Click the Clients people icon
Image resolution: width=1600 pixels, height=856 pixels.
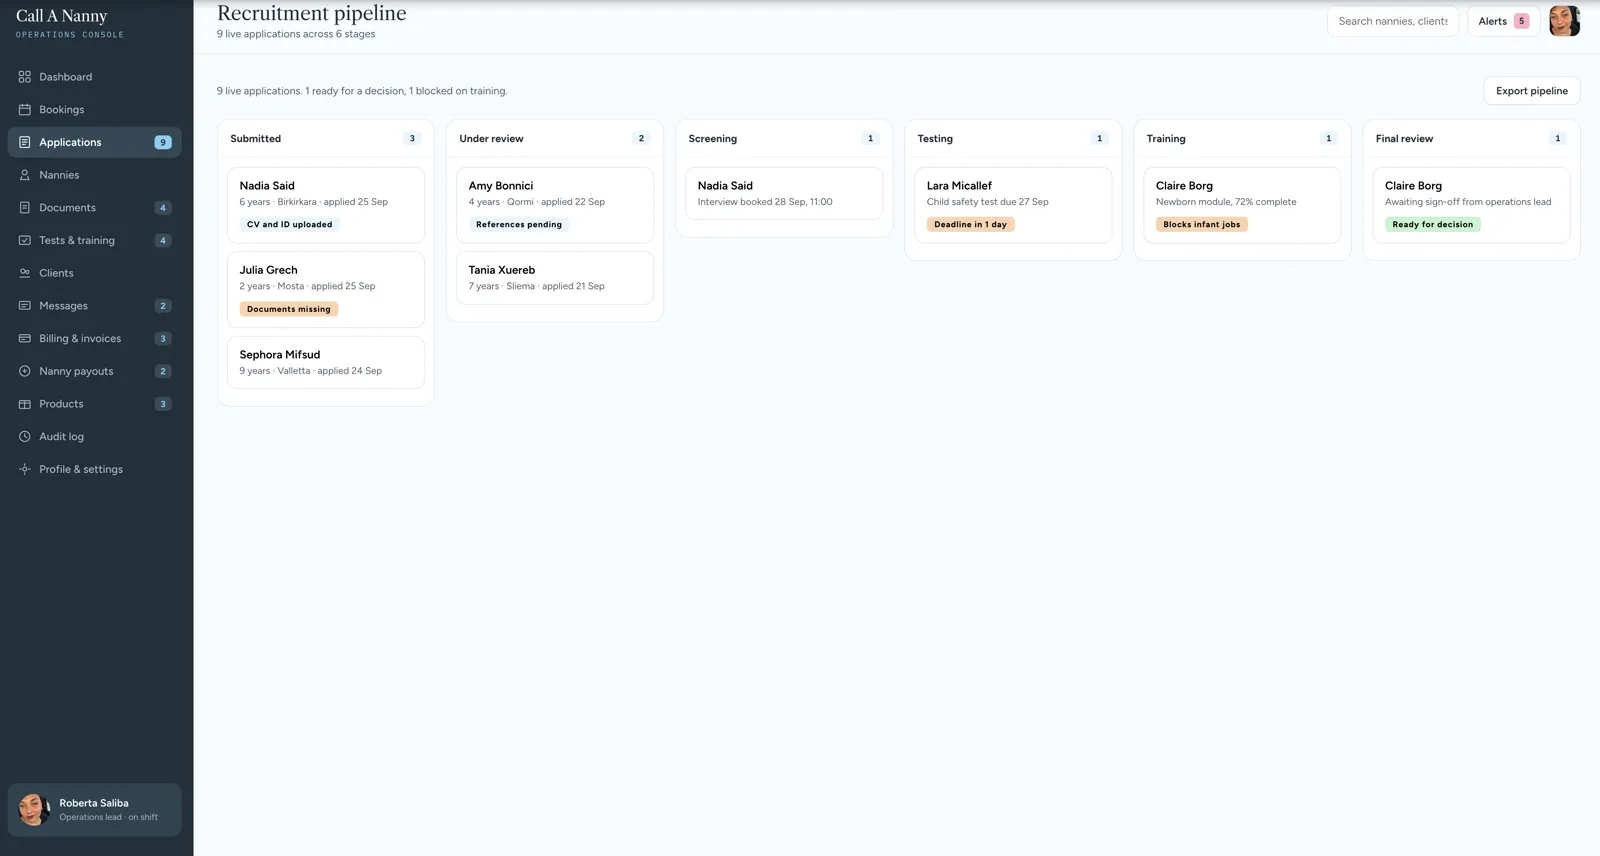coord(25,273)
